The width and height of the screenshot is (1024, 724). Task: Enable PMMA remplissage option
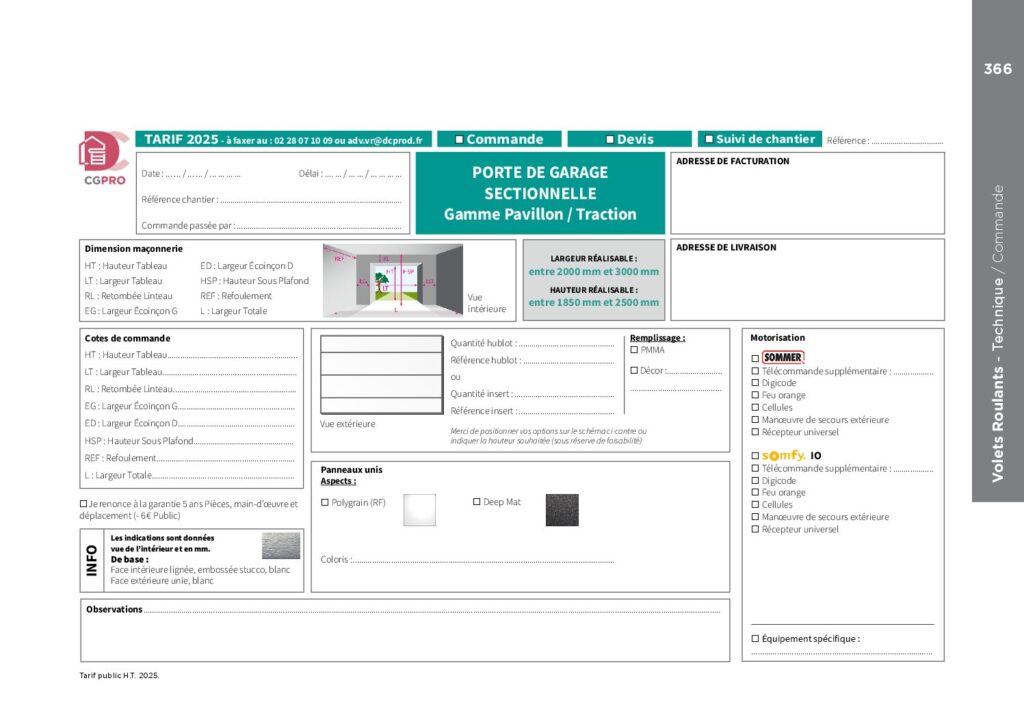pos(634,350)
